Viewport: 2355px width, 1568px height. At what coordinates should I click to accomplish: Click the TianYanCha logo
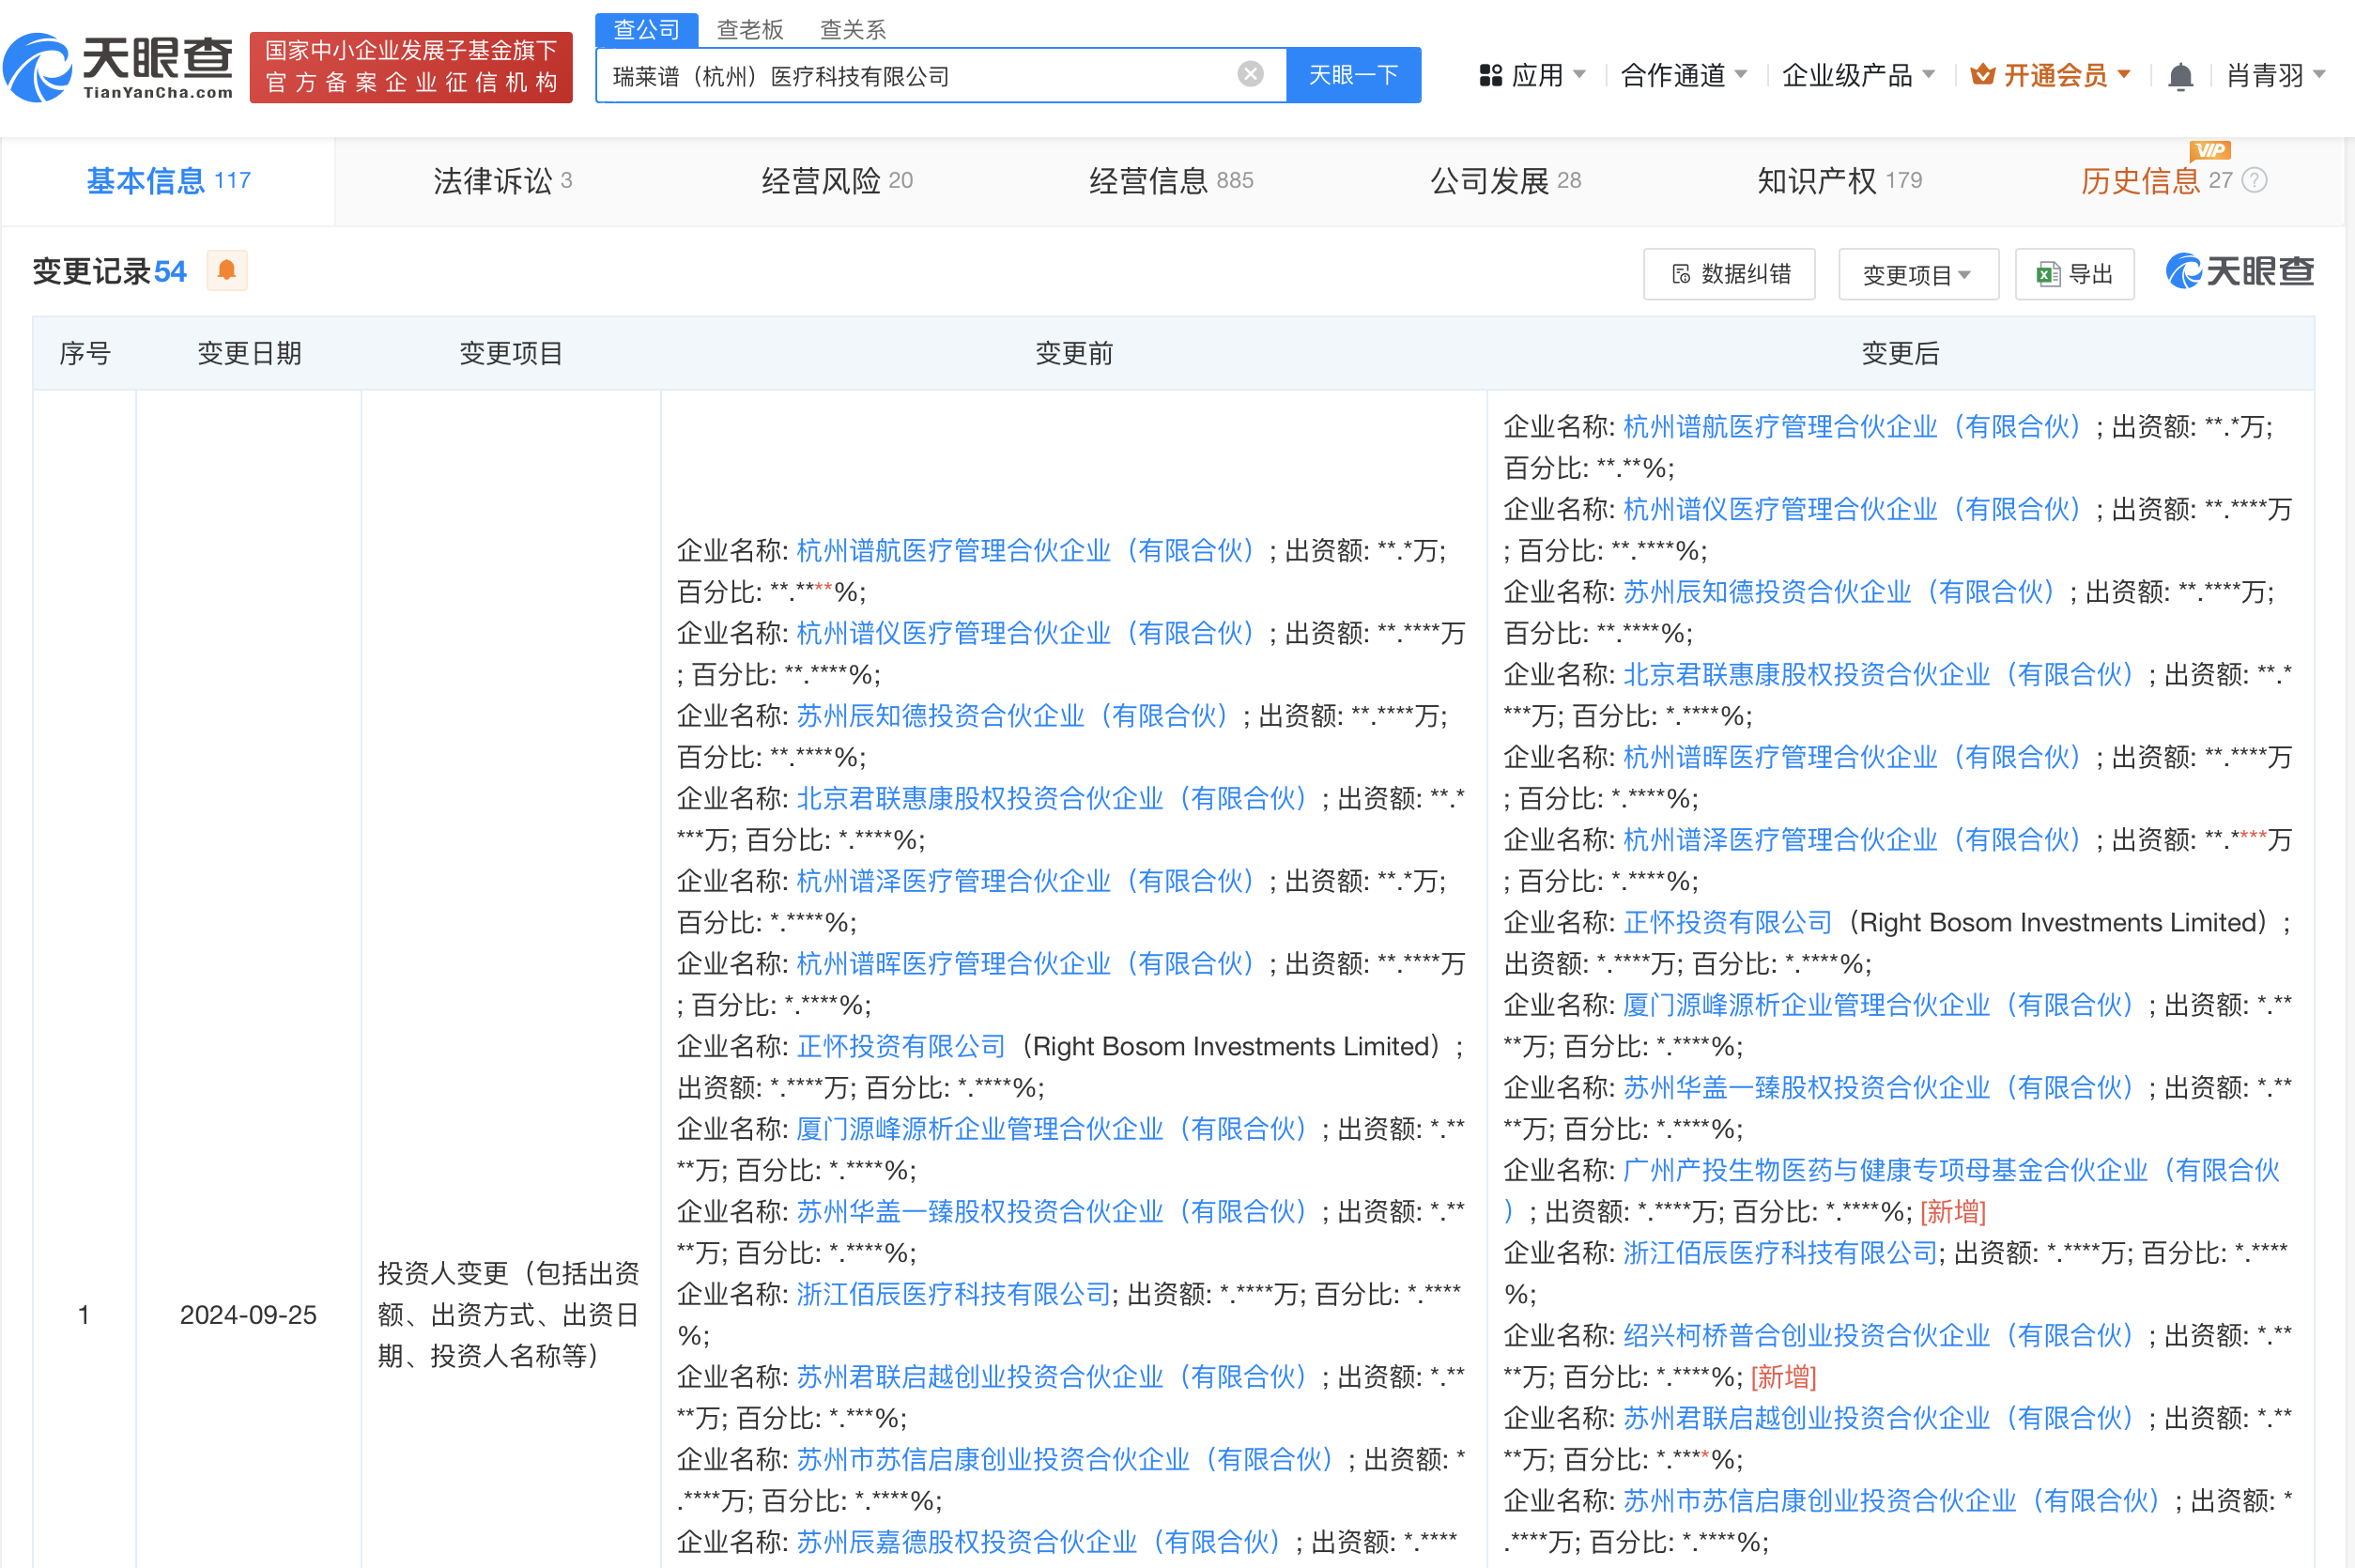pyautogui.click(x=118, y=67)
